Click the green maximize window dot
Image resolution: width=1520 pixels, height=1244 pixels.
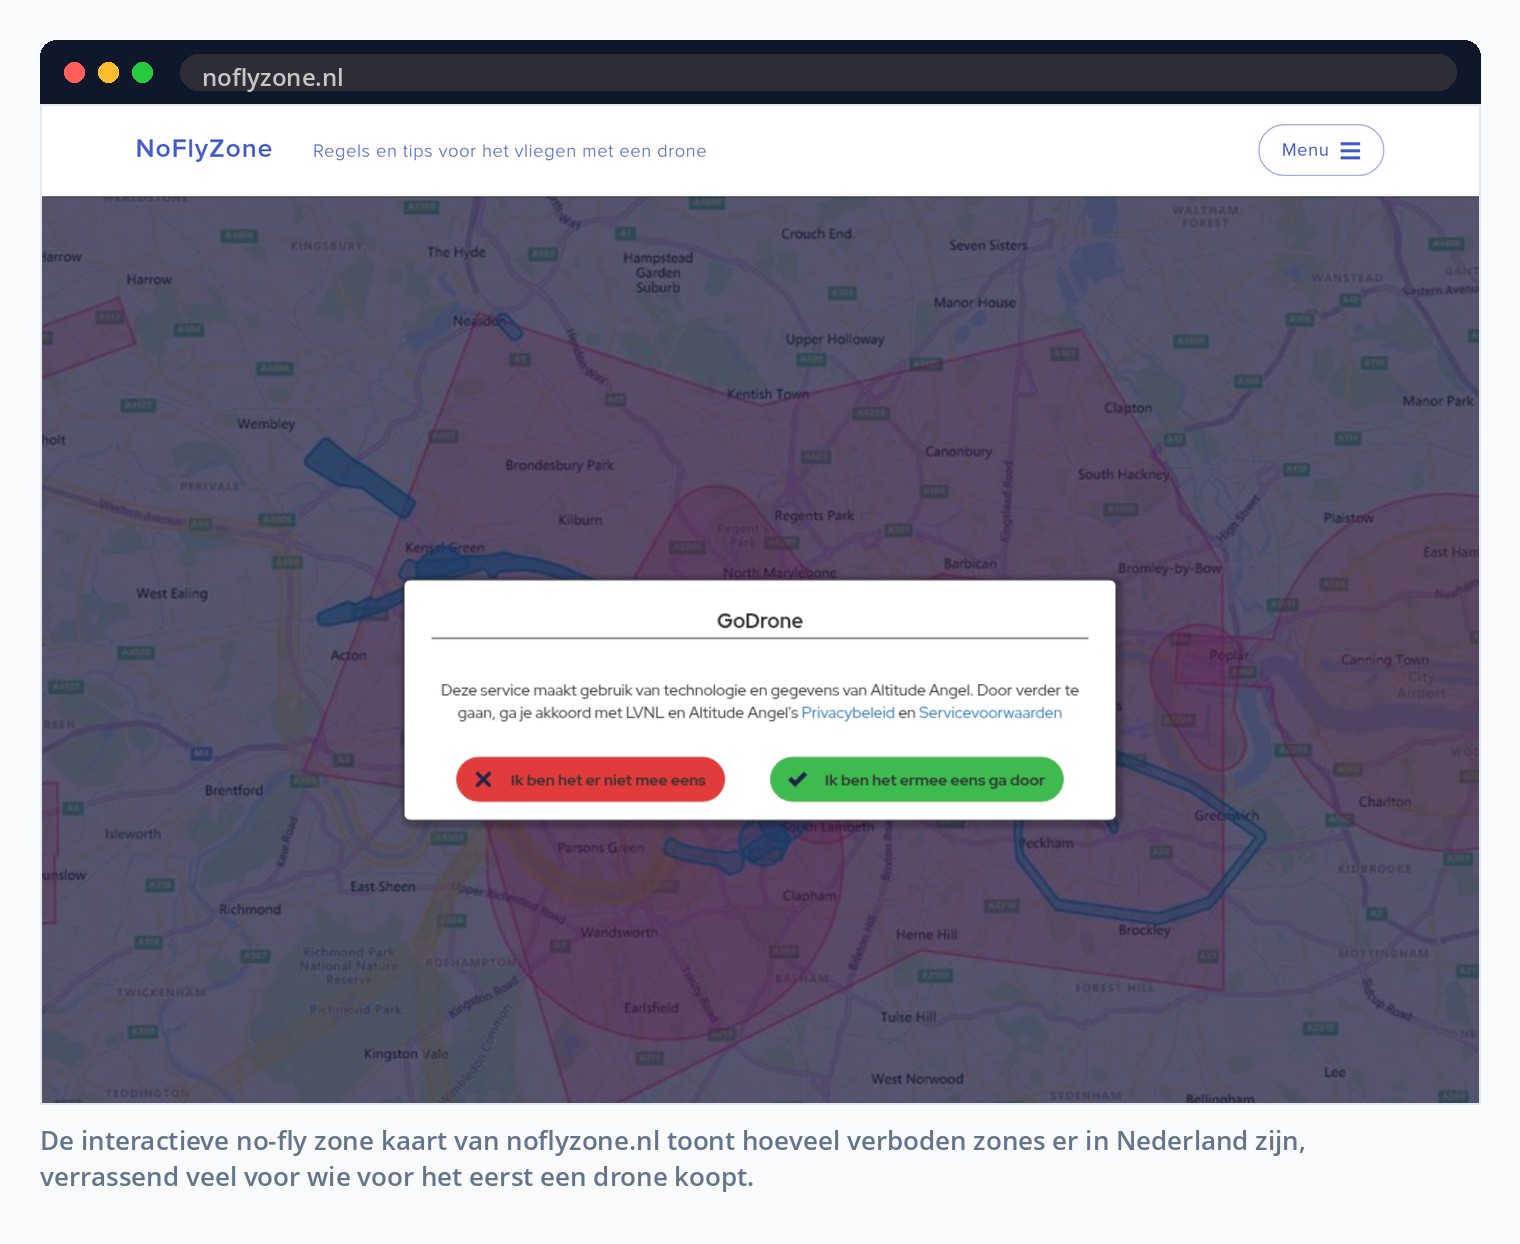pyautogui.click(x=142, y=72)
